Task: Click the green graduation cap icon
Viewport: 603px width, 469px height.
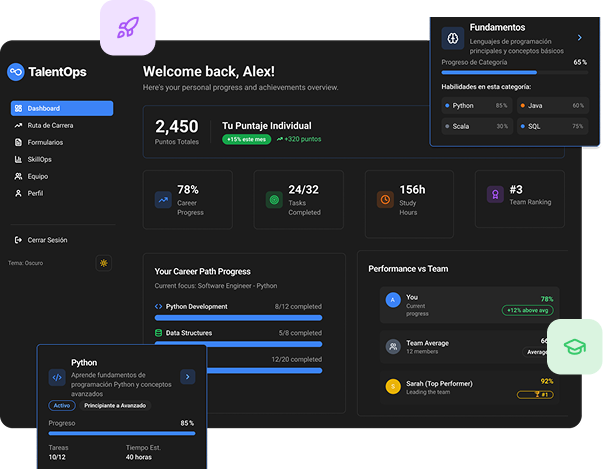Action: tap(575, 347)
